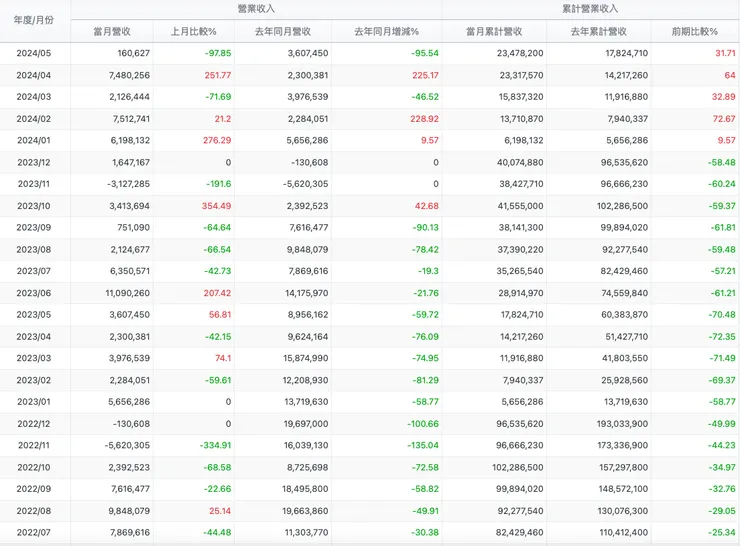Click the -334.91 month comparison value
The width and height of the screenshot is (740, 546).
tap(216, 445)
